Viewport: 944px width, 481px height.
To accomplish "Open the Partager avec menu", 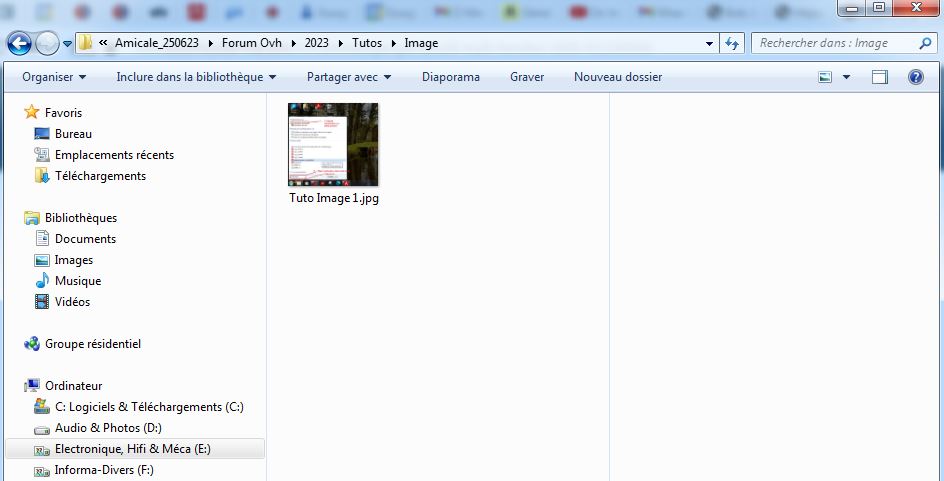I will coord(348,77).
